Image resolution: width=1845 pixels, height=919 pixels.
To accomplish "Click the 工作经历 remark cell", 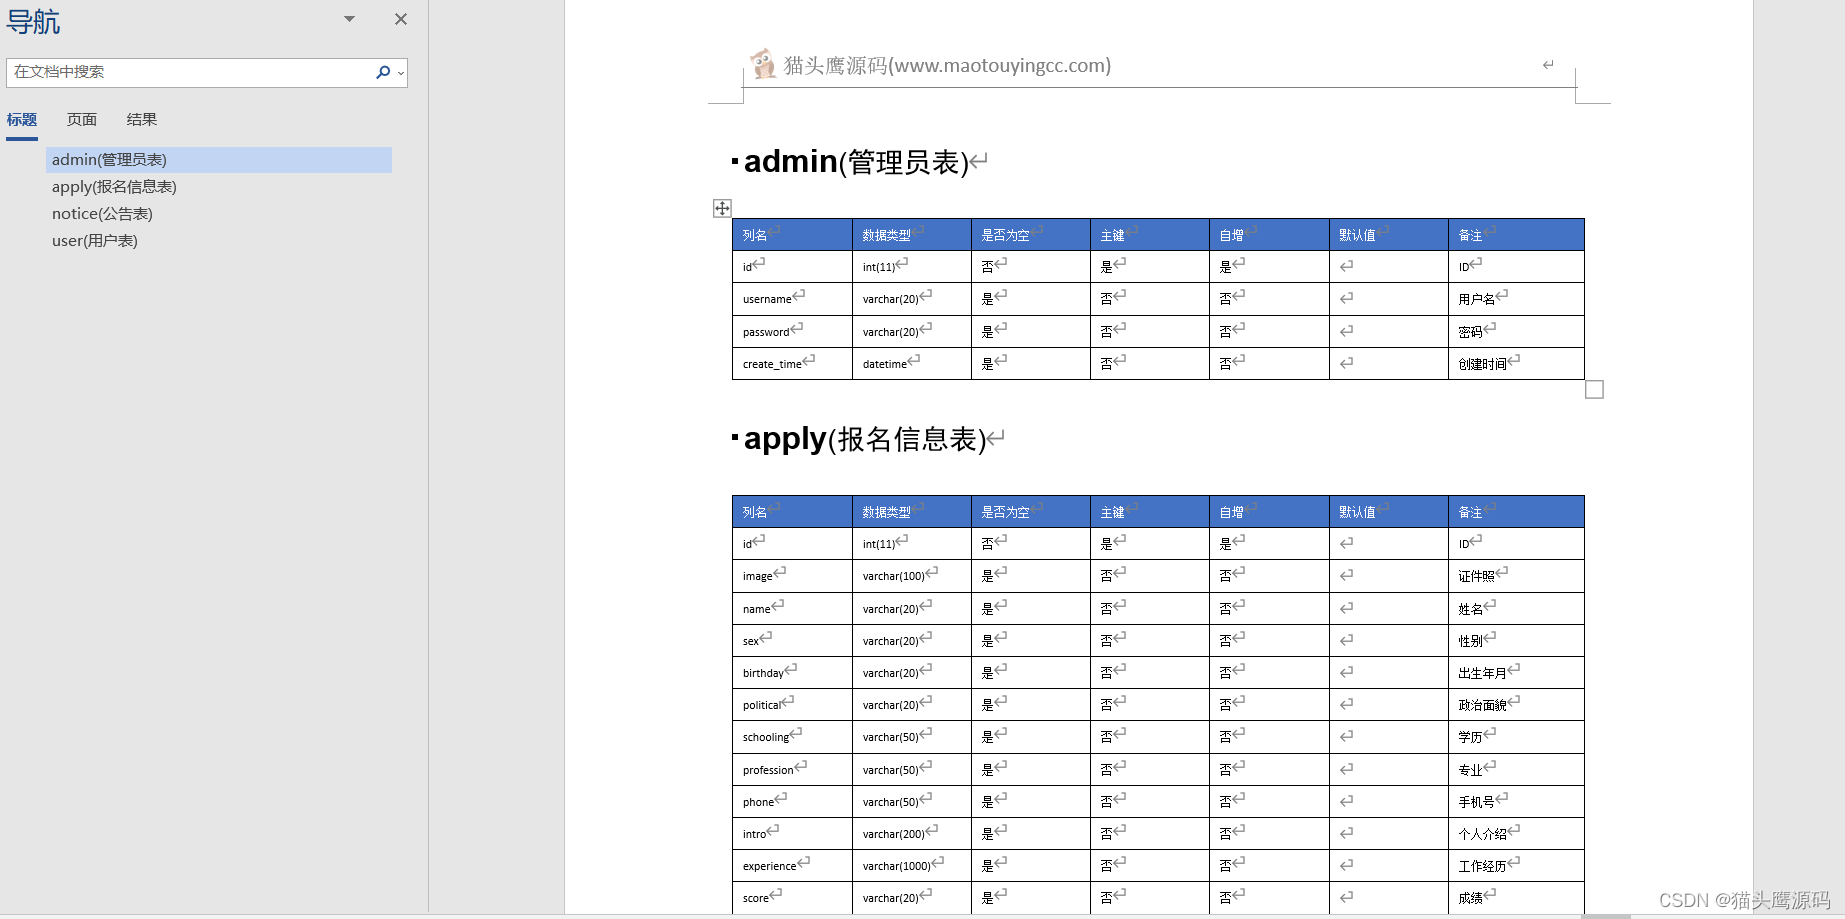I will coord(1516,866).
